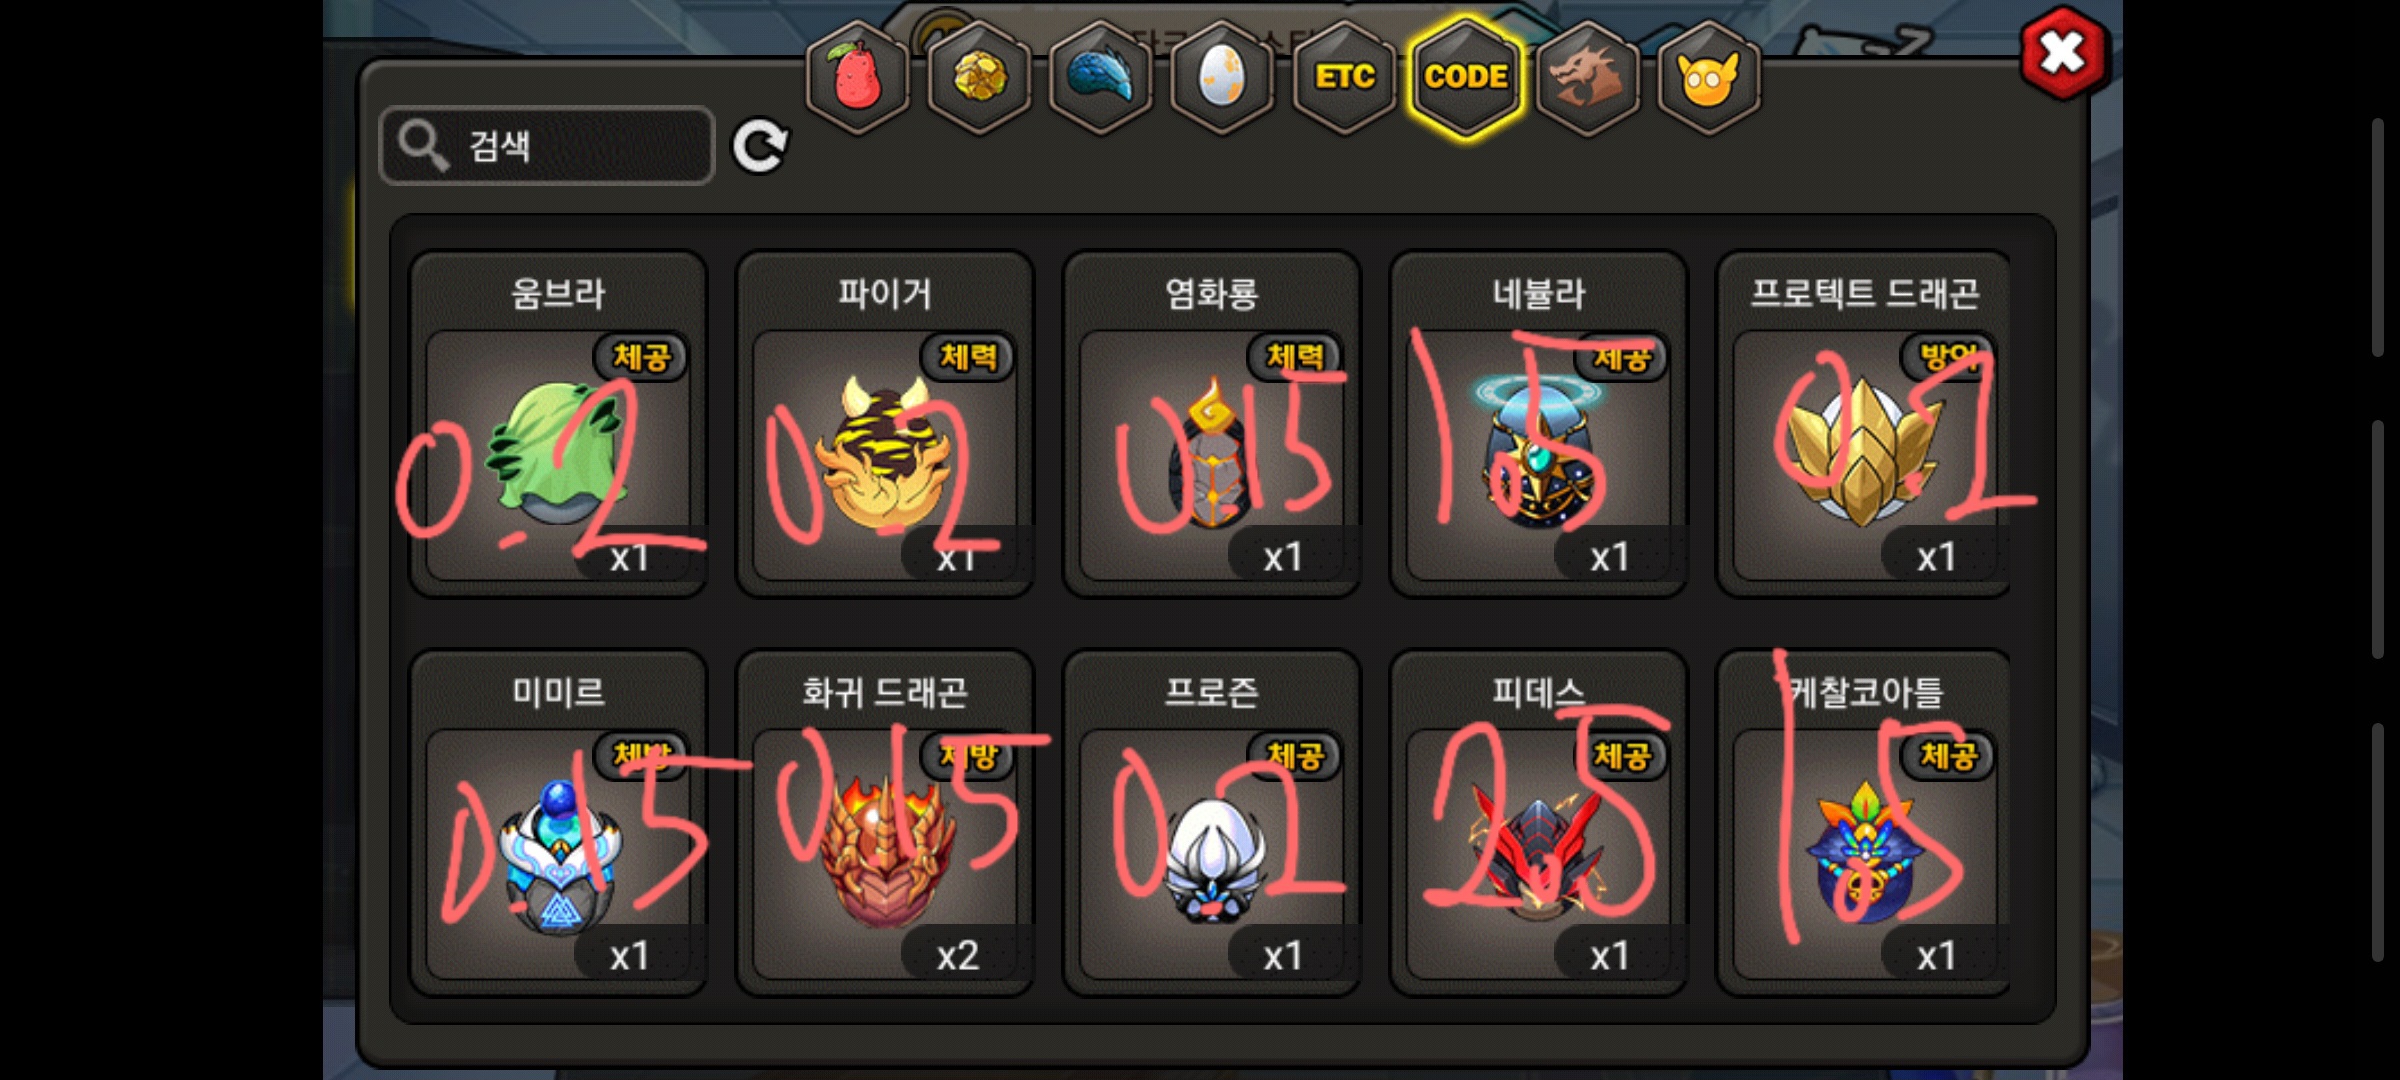
Task: Select the gold nugget category icon
Action: 979,78
